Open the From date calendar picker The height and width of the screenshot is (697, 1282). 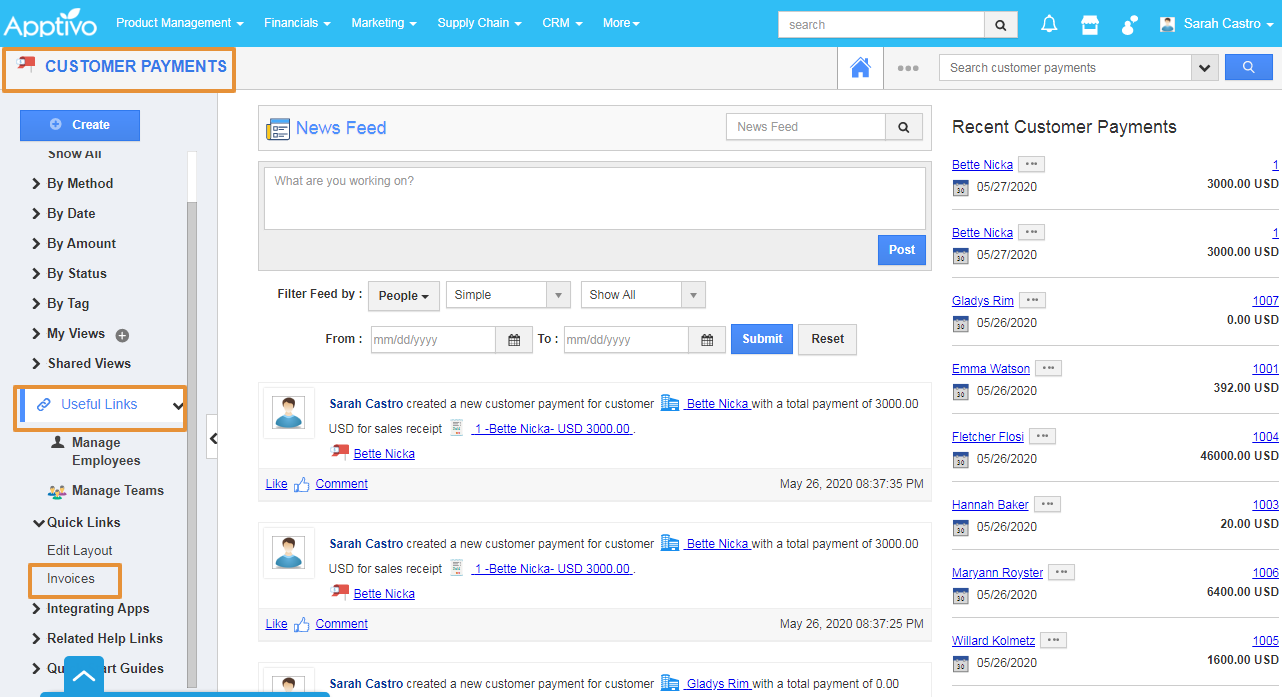[514, 340]
